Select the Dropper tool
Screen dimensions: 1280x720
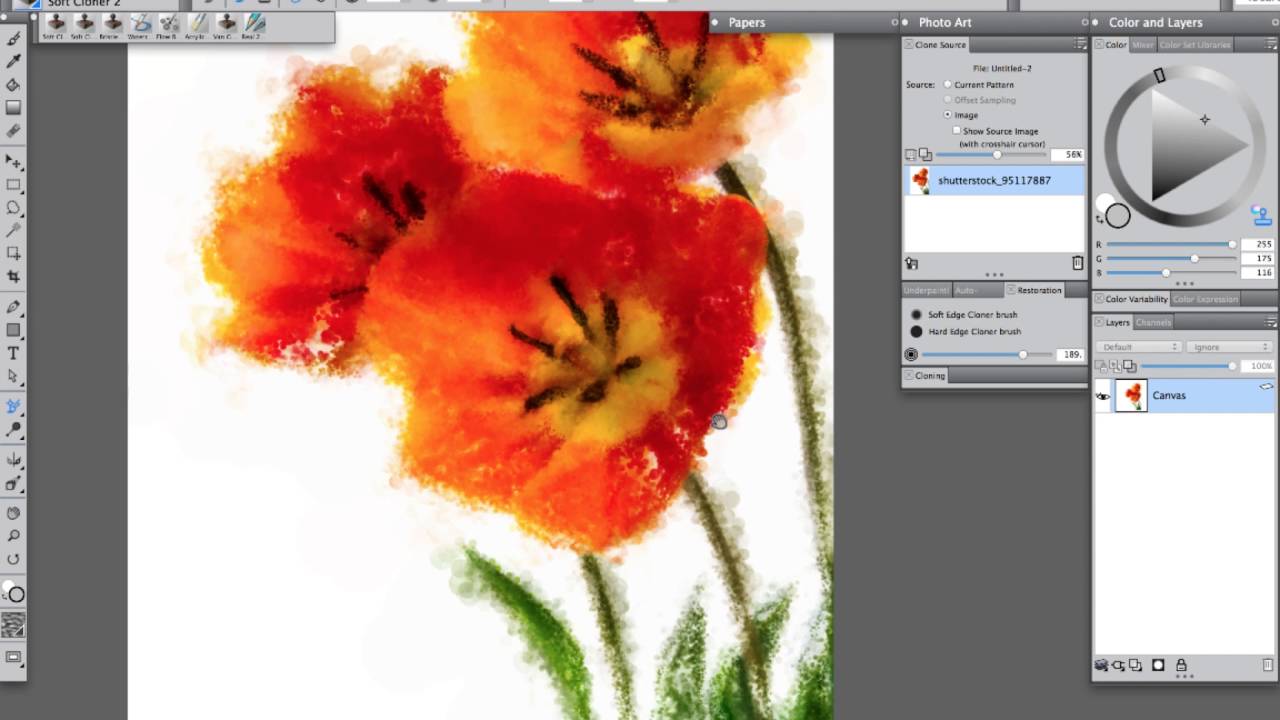coord(14,62)
